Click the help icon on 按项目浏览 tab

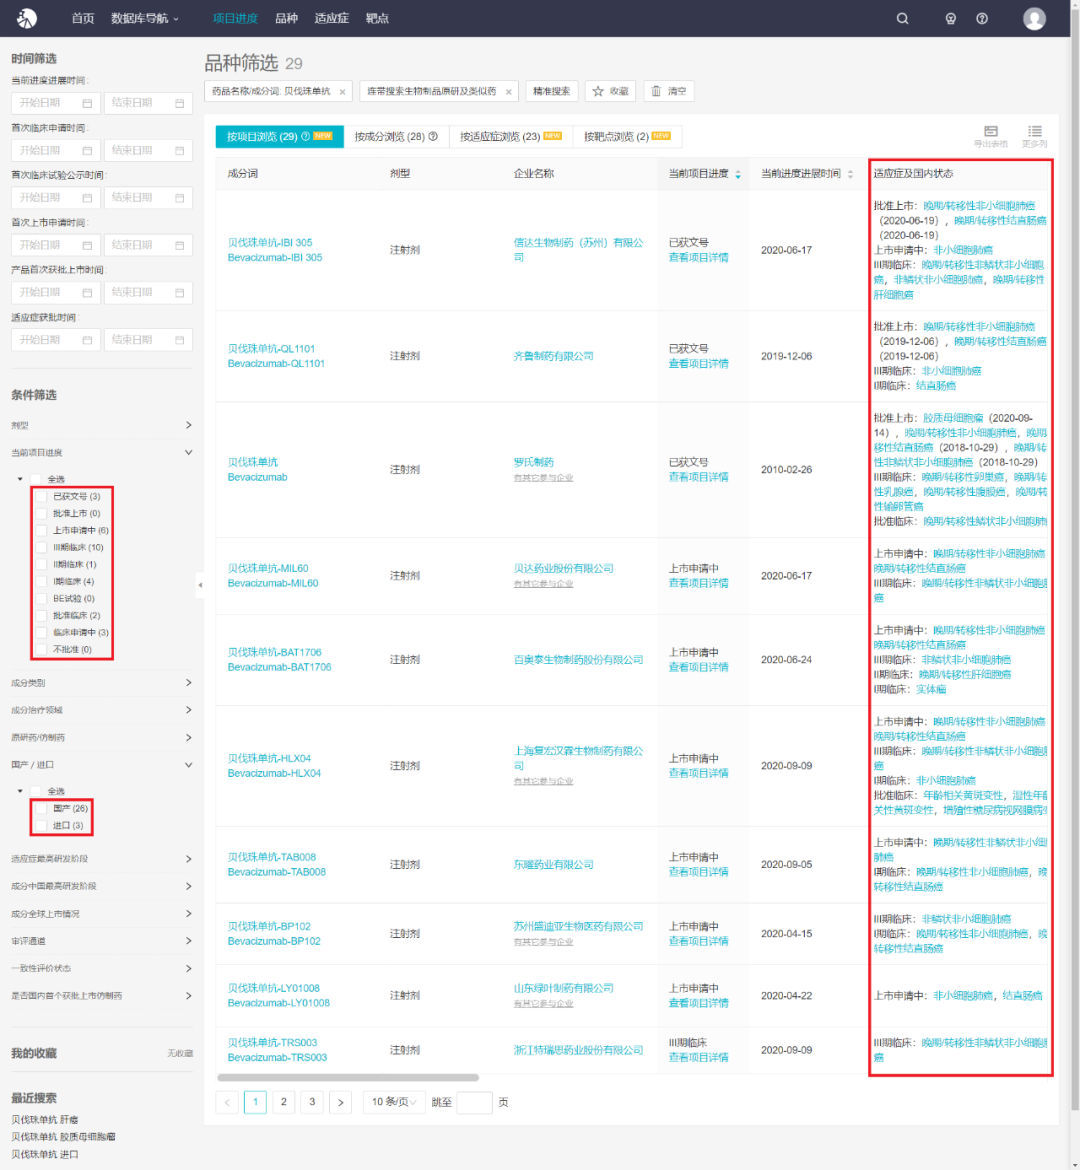[305, 137]
